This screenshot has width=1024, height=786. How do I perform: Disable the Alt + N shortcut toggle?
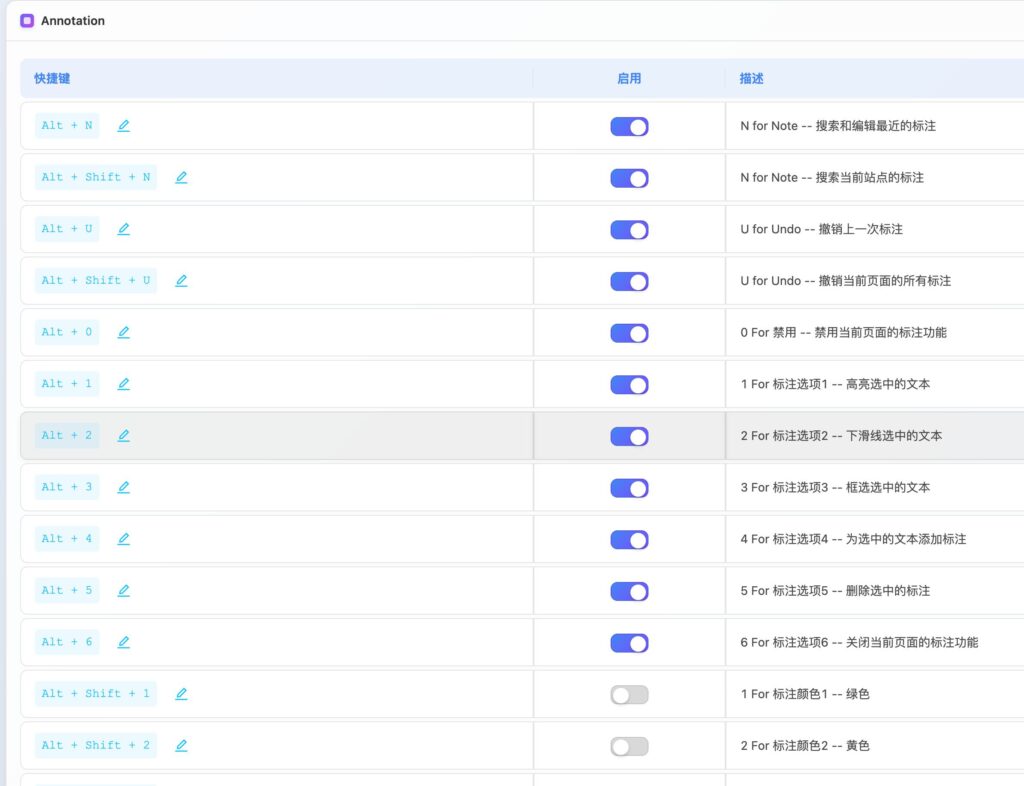pyautogui.click(x=629, y=127)
